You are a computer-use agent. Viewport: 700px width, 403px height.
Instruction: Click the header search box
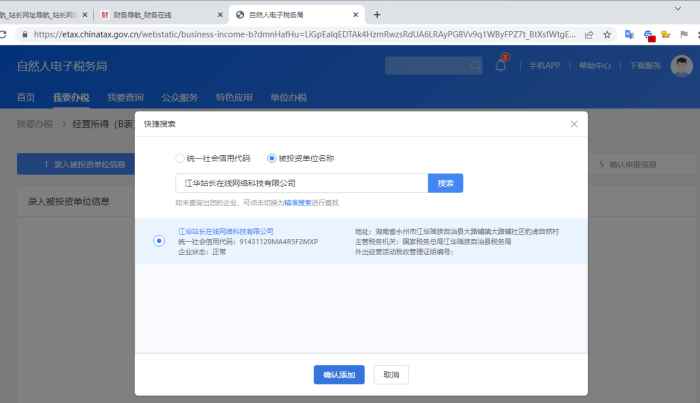tap(433, 66)
